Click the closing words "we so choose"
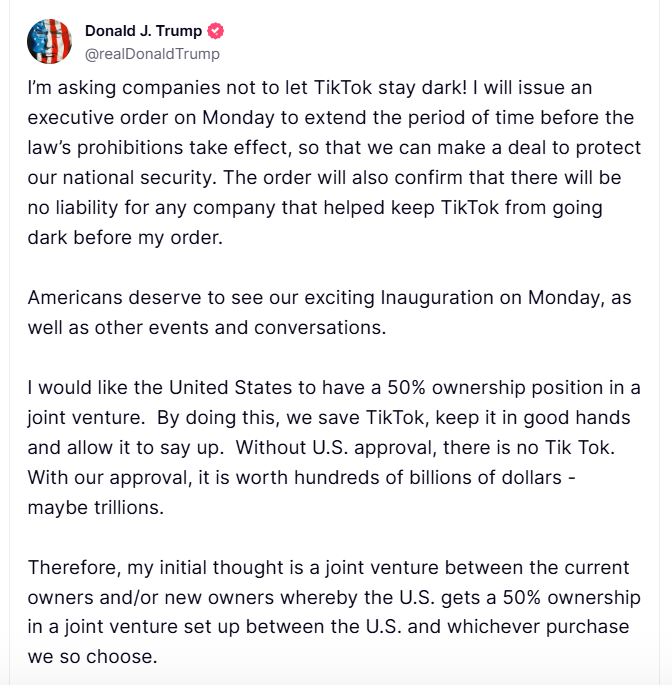The width and height of the screenshot is (672, 692). pyautogui.click(x=92, y=657)
